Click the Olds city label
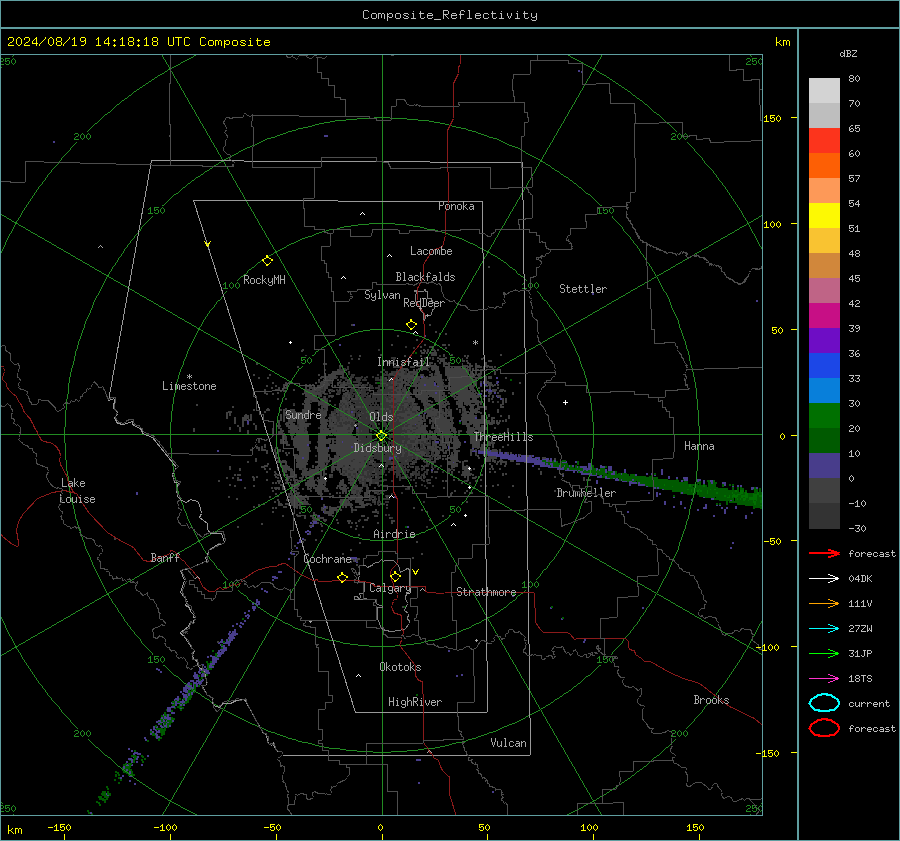Viewport: 900px width, 841px height. [381, 417]
